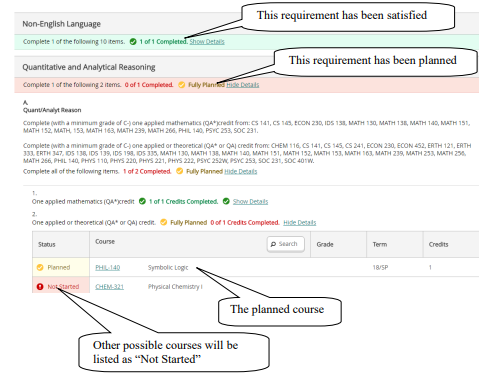Select the Non-English Language heading

61,24
